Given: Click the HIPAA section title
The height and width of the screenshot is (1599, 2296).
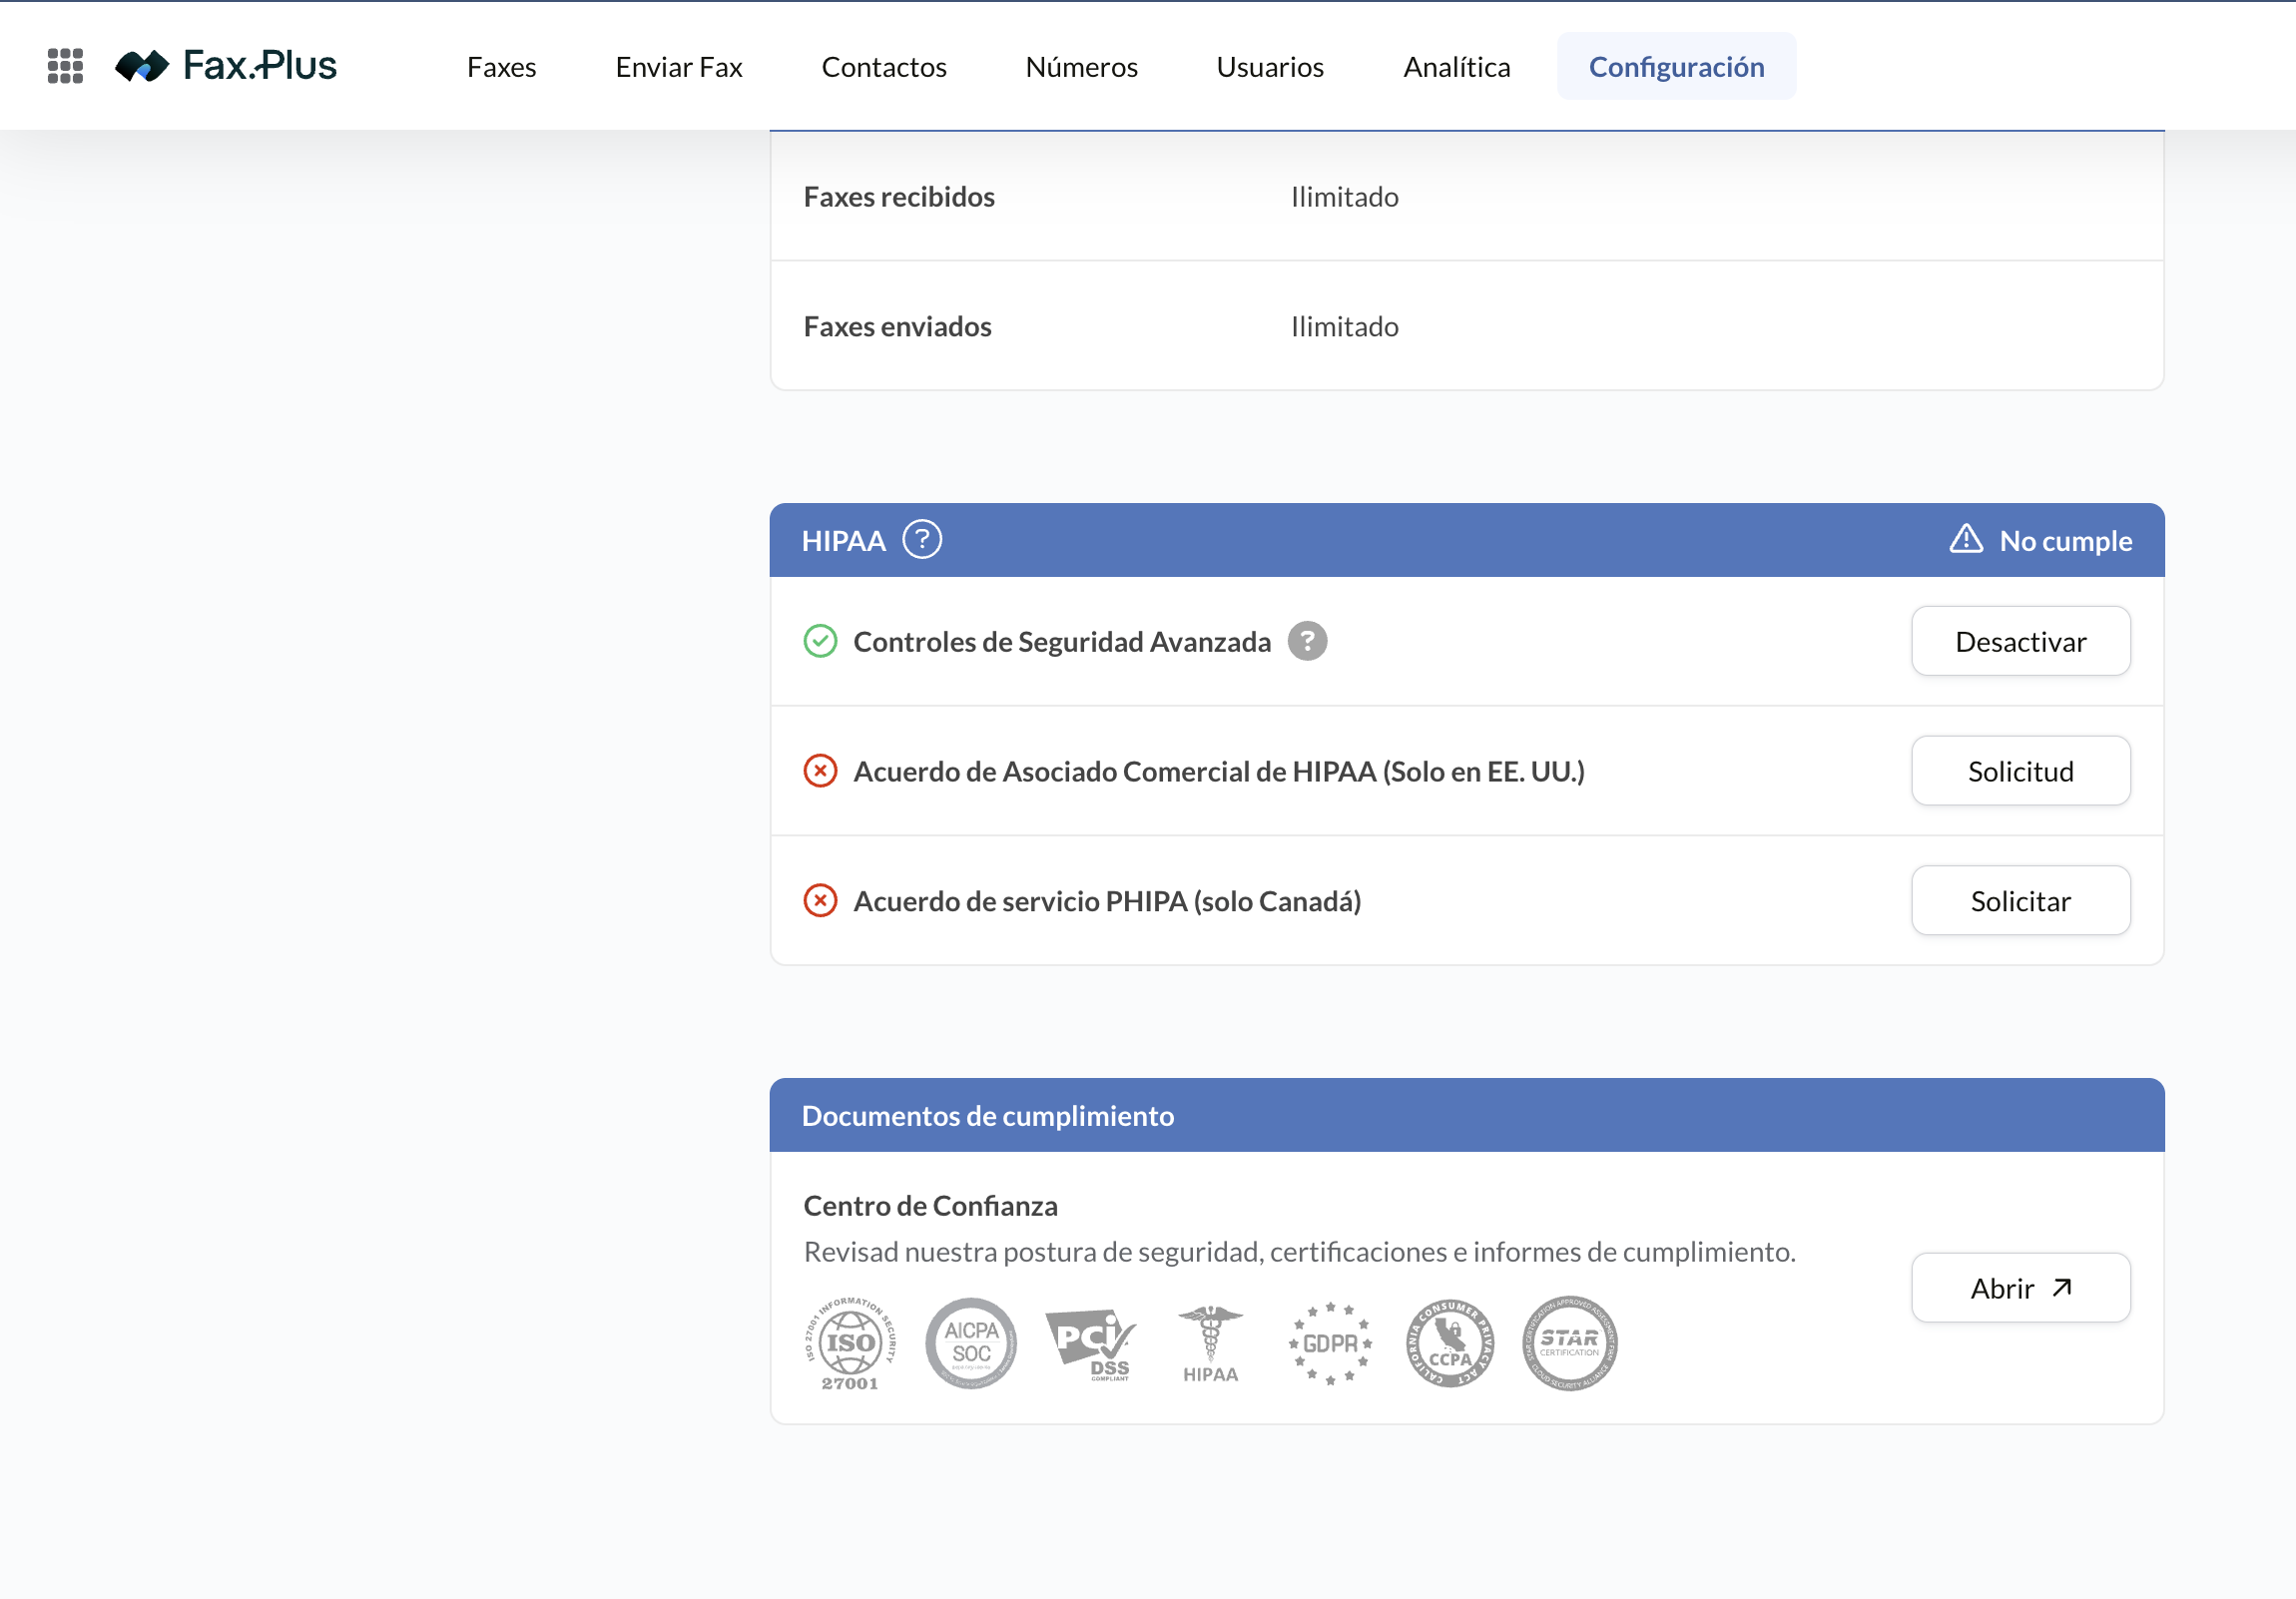Looking at the screenshot, I should point(843,541).
